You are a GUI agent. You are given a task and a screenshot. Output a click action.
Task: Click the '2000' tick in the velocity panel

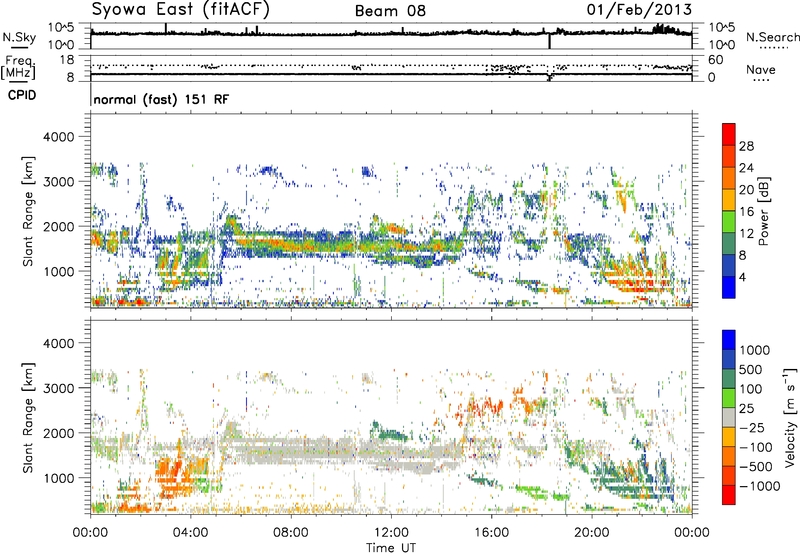click(58, 433)
